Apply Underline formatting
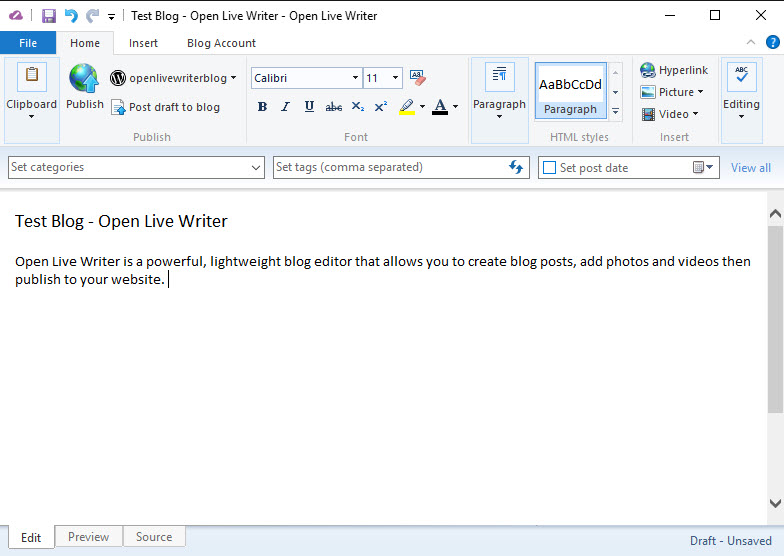Viewport: 784px width, 556px height. [309, 106]
